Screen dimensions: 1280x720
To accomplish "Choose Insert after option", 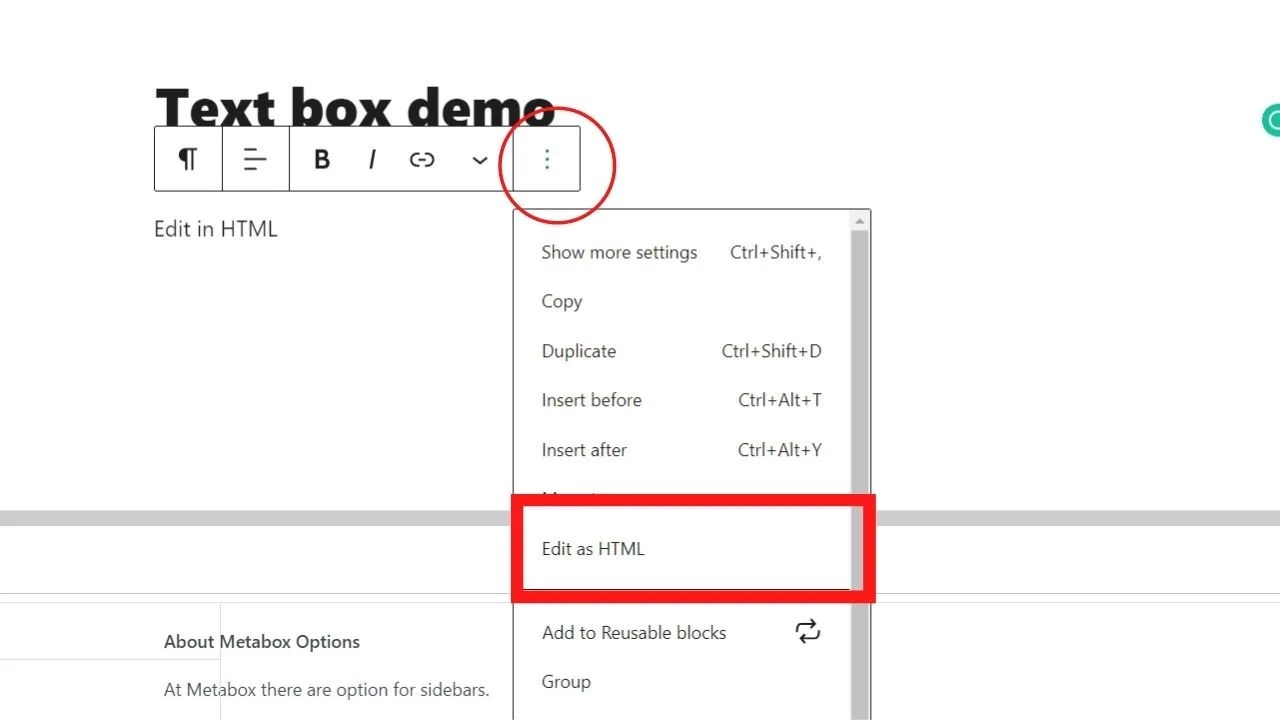I will [682, 450].
